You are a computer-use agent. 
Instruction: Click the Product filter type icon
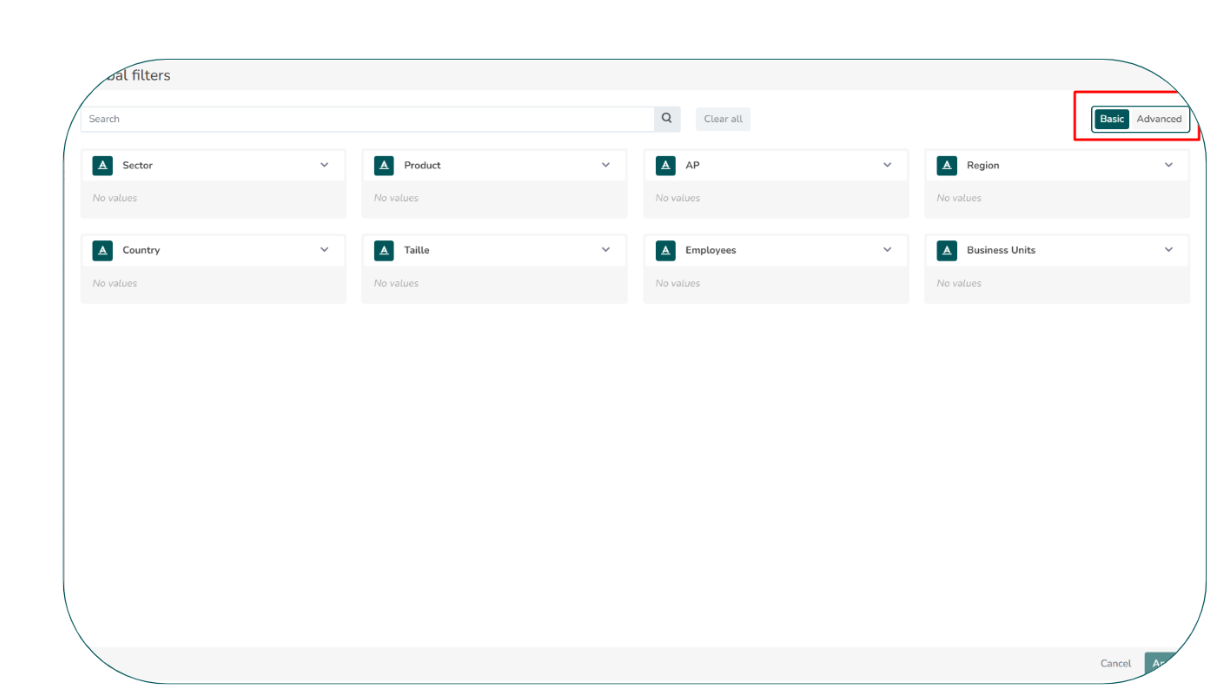(x=384, y=165)
